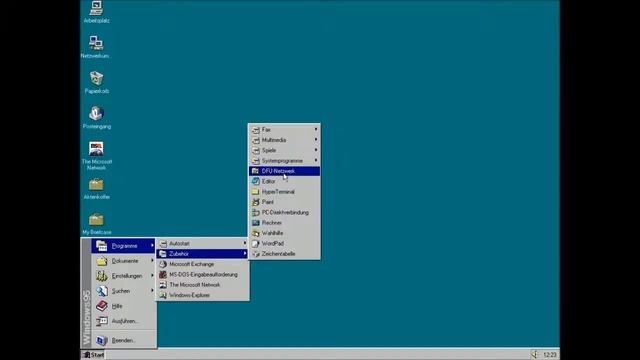Click the Einstellungen control panel icon
The width and height of the screenshot is (640, 360).
[x=102, y=276]
